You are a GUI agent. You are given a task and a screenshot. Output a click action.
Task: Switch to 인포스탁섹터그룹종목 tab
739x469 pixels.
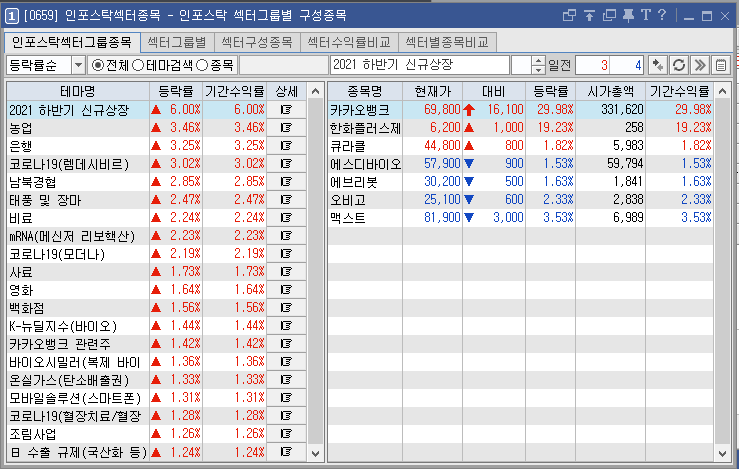pos(72,42)
